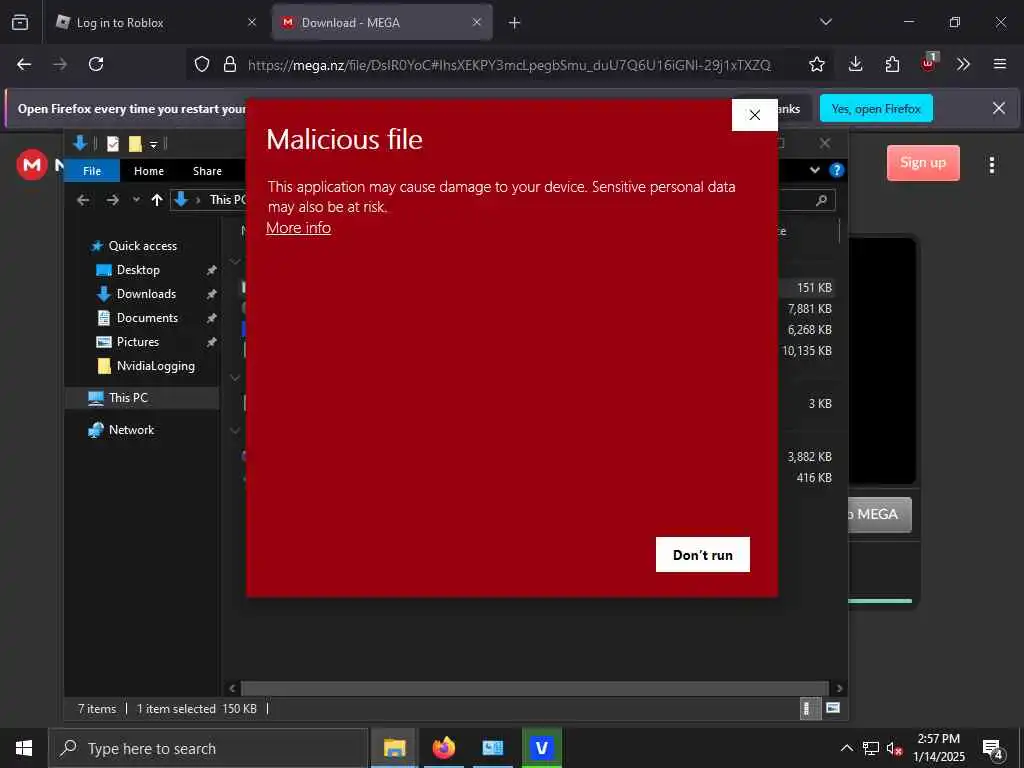Select Quick access in navigation pane
This screenshot has height=768, width=1024.
(142, 246)
